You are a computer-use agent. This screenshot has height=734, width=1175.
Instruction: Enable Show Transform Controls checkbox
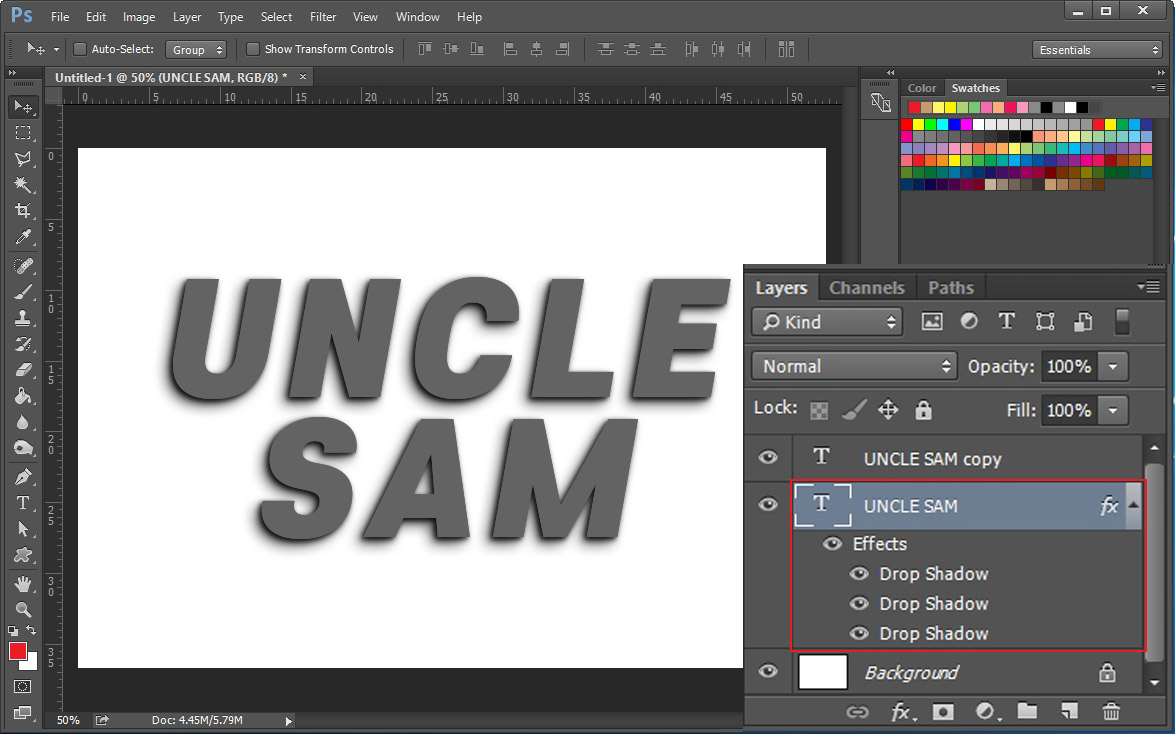[x=253, y=49]
